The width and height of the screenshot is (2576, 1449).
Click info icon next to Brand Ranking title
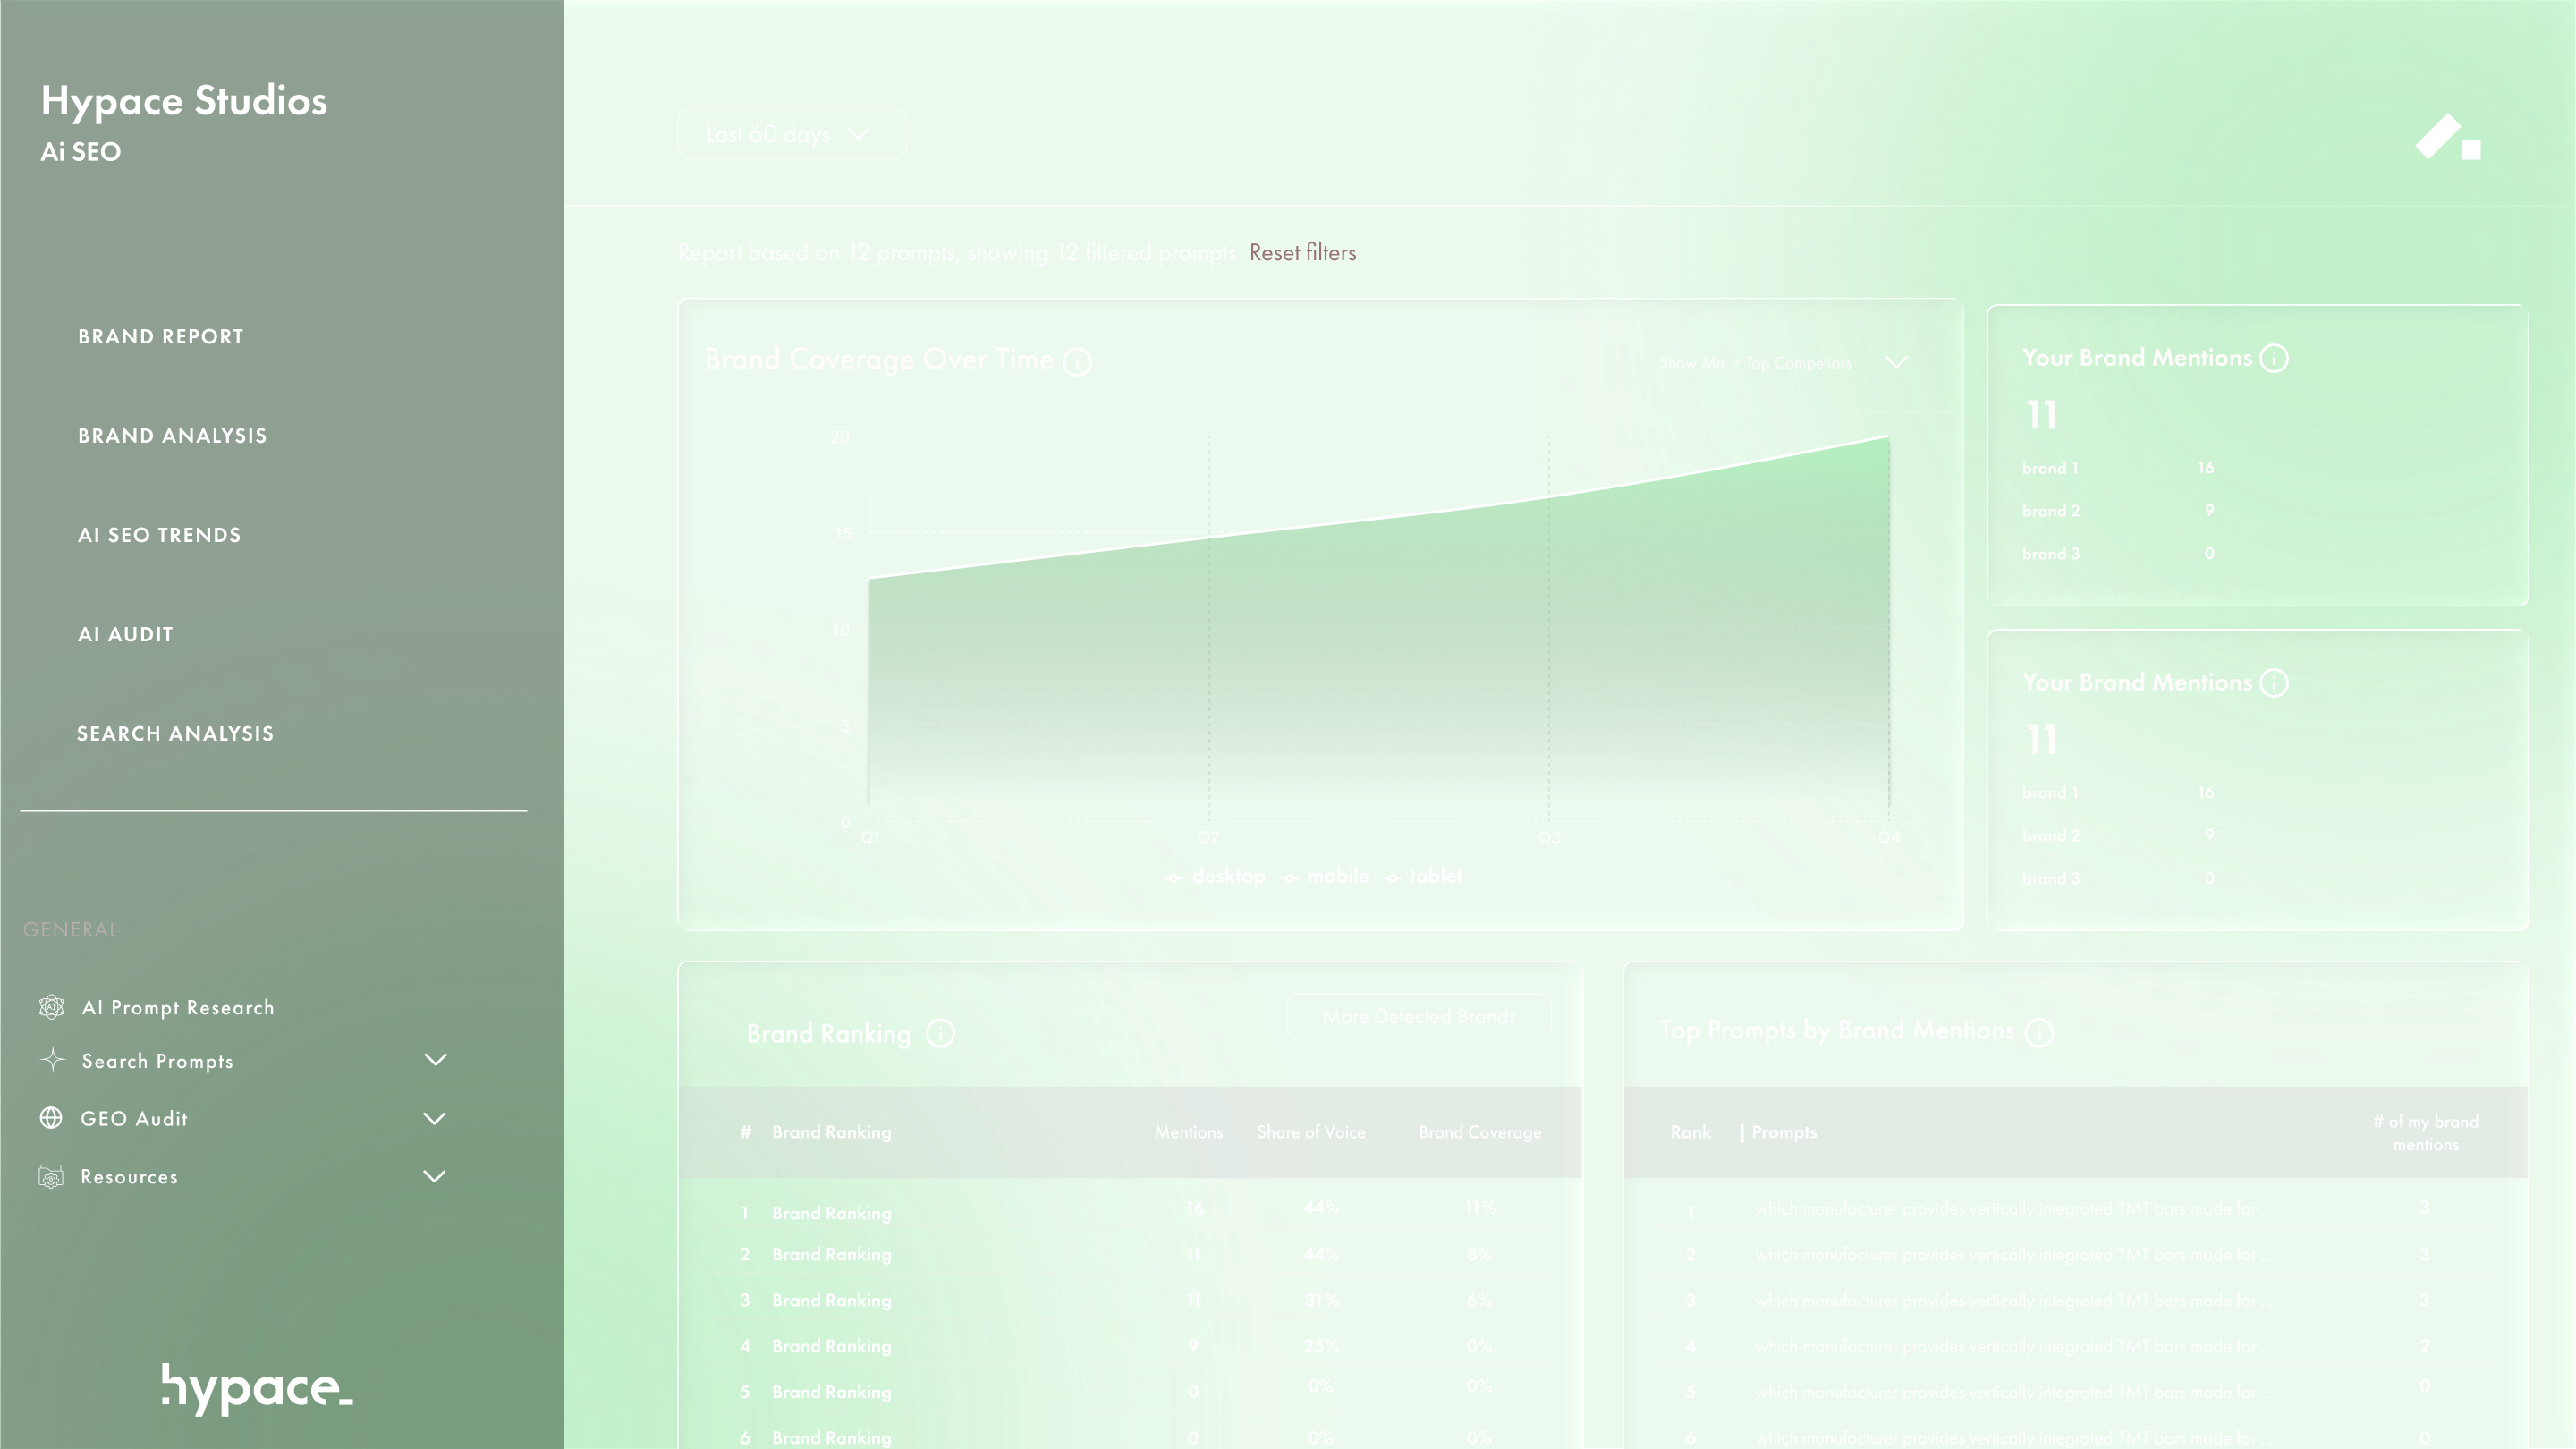(x=940, y=1033)
